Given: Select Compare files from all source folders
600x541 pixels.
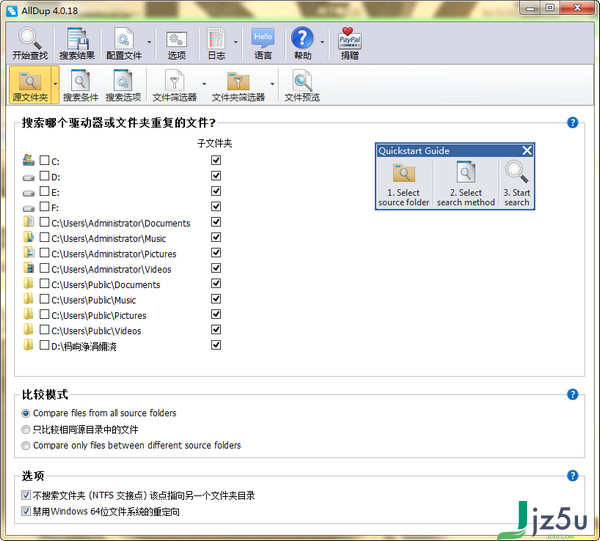Looking at the screenshot, I should (x=26, y=413).
